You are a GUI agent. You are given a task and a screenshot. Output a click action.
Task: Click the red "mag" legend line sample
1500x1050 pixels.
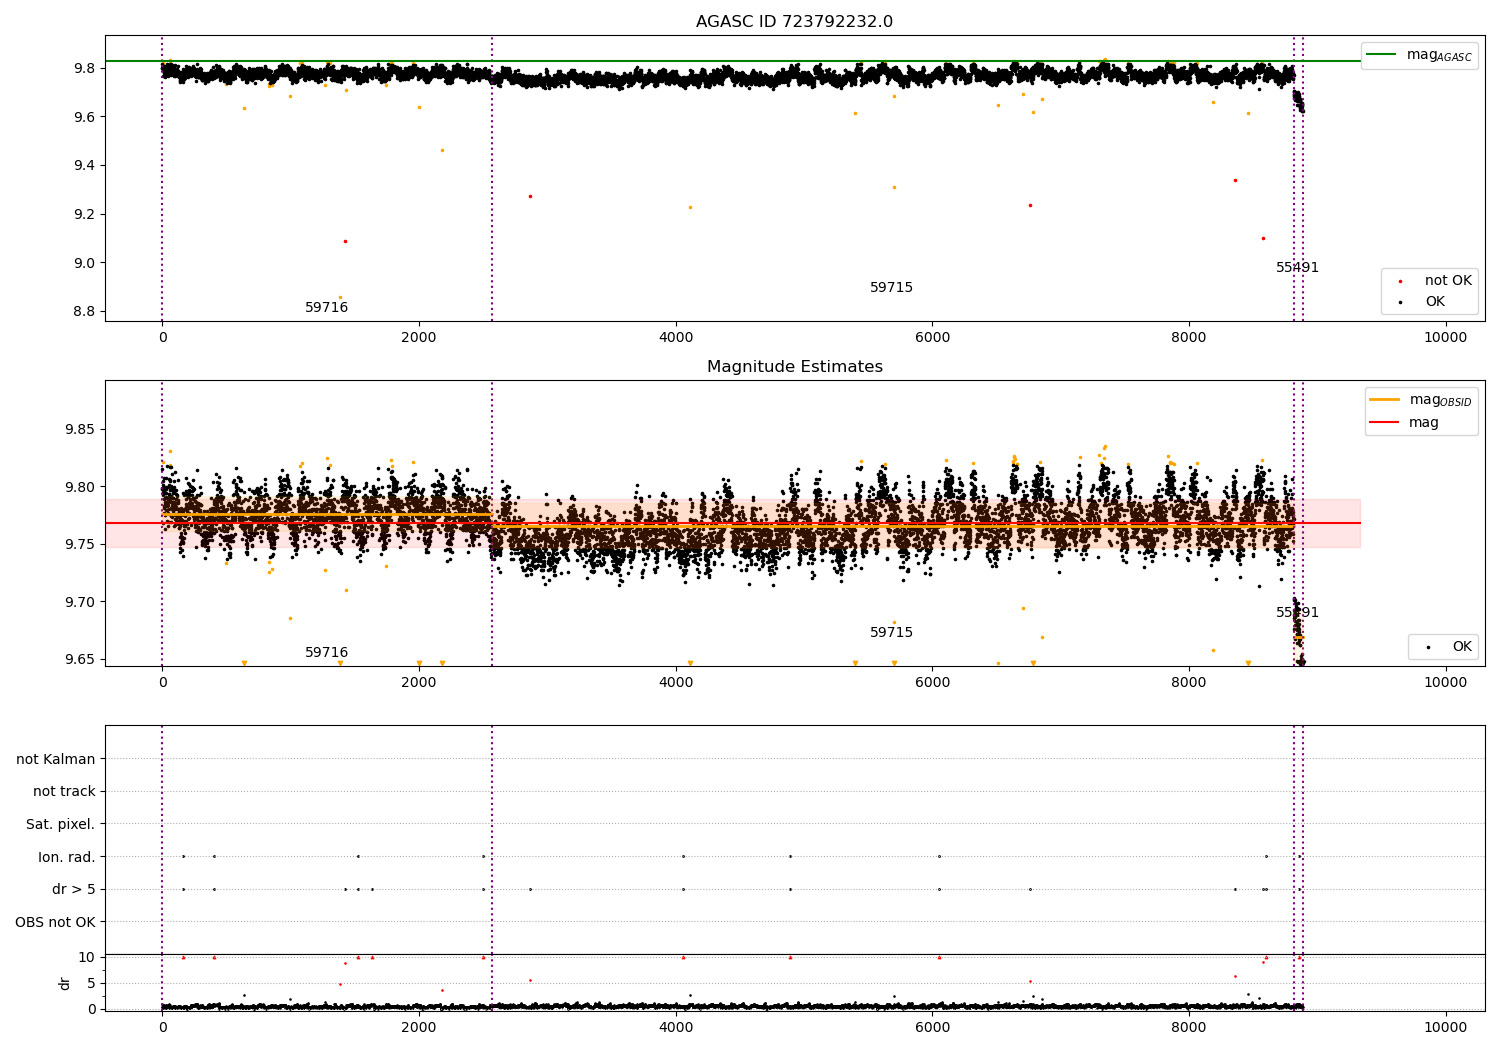tap(1385, 422)
